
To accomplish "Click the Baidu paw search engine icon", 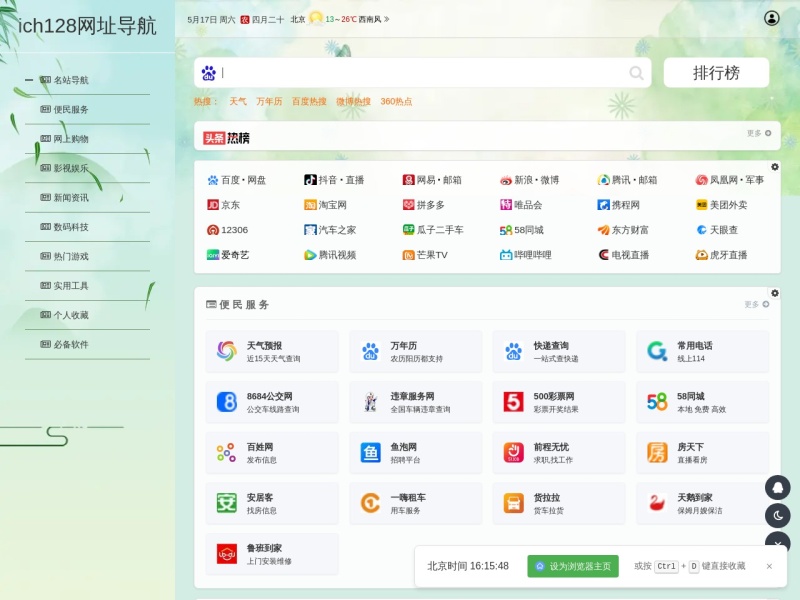I will (209, 73).
